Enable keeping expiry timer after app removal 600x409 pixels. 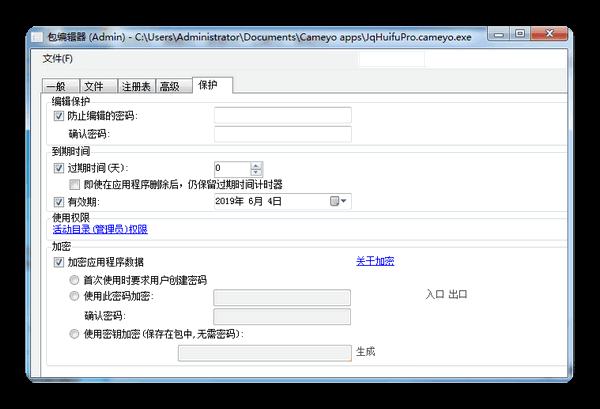[74, 185]
